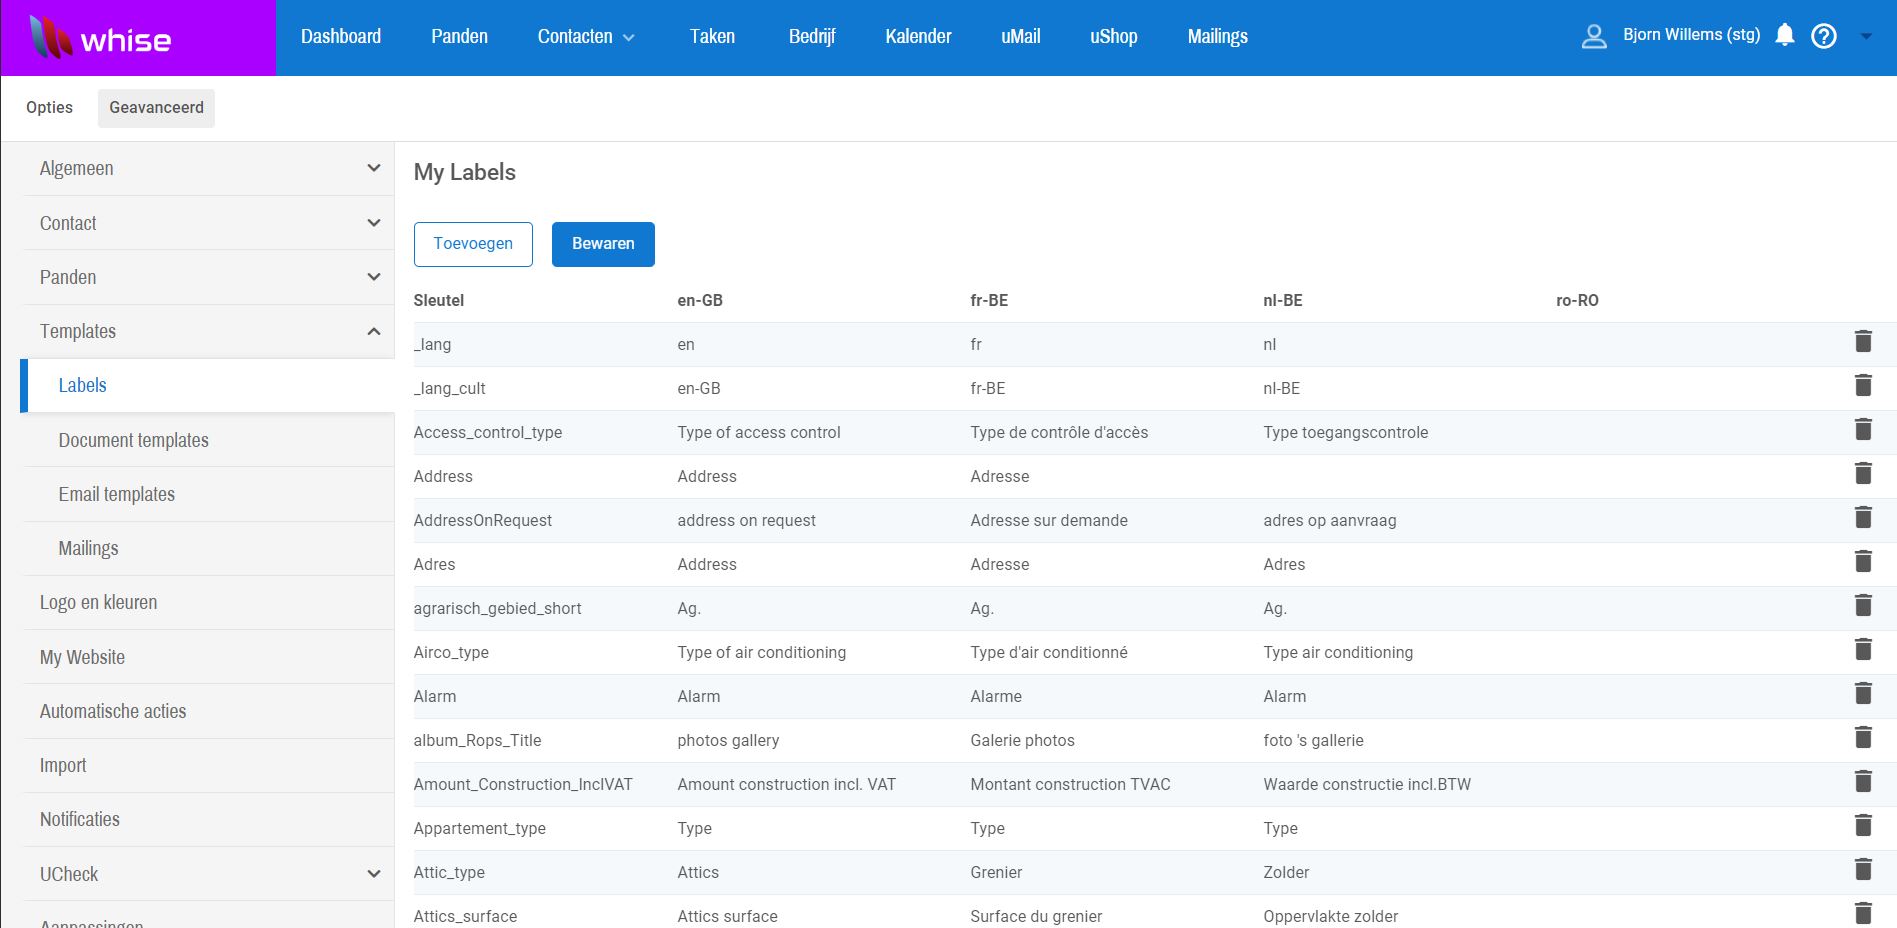
Task: Click the user profile avatar icon
Action: pos(1594,37)
